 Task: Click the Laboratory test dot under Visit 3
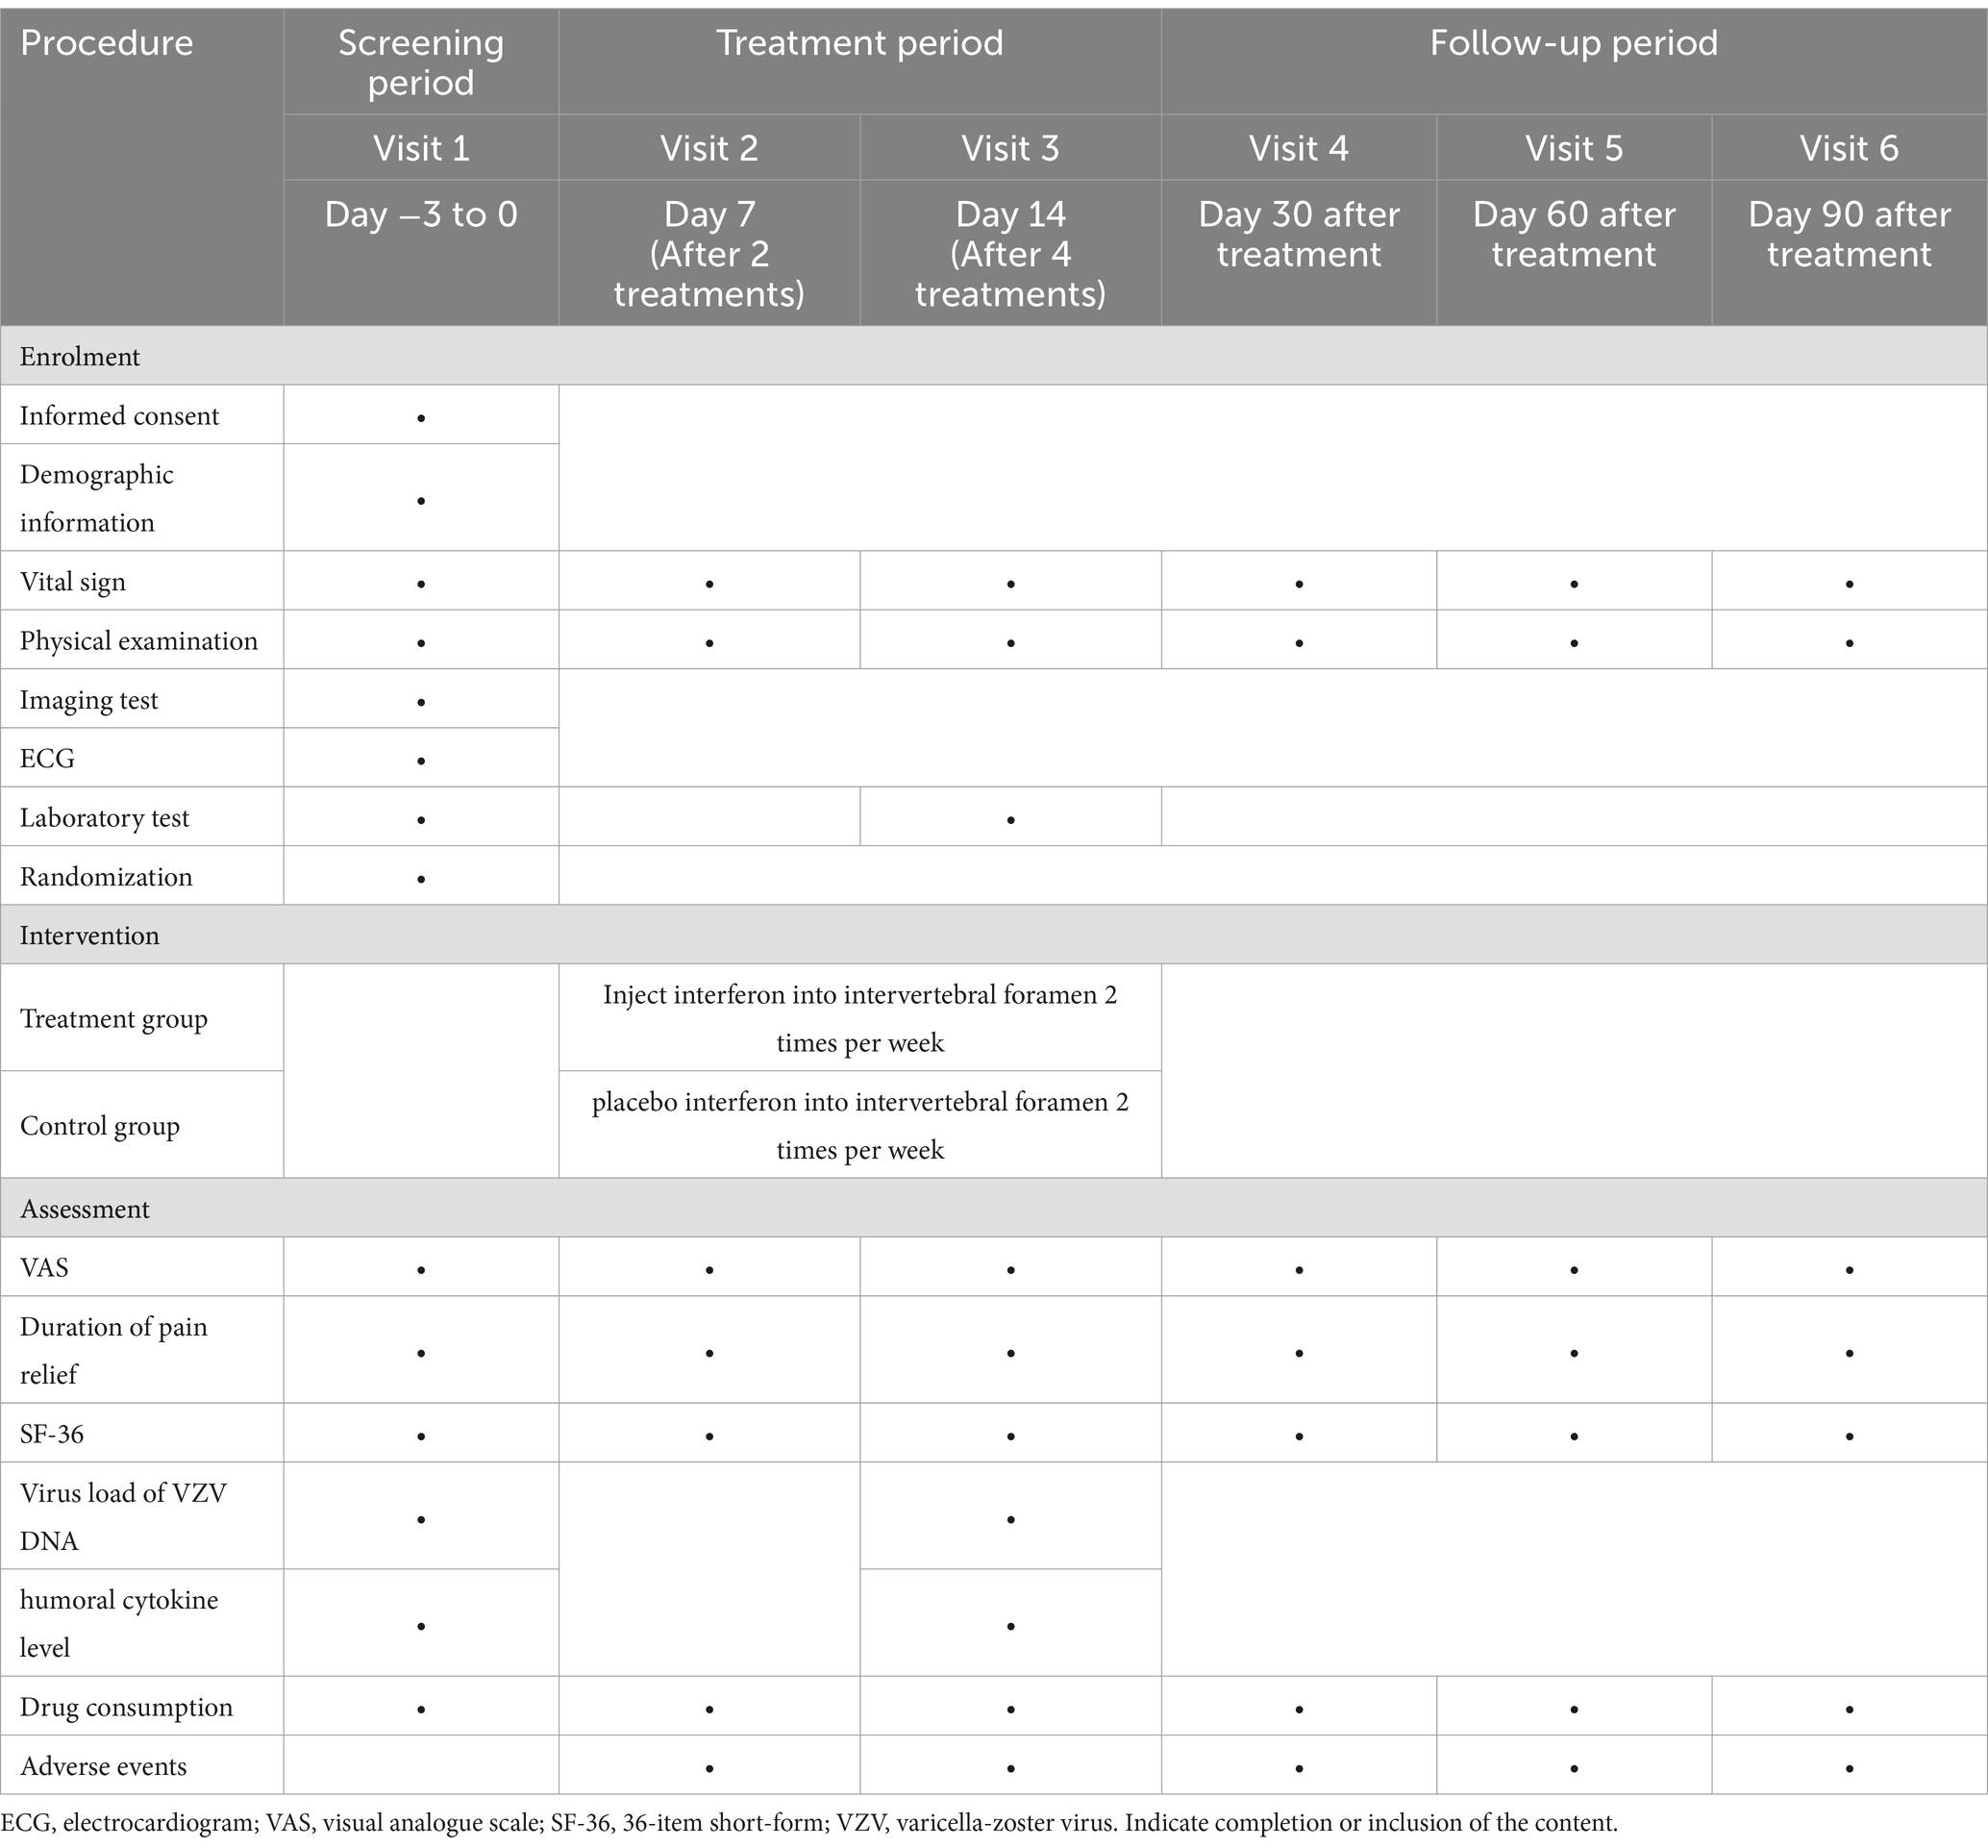(1011, 820)
